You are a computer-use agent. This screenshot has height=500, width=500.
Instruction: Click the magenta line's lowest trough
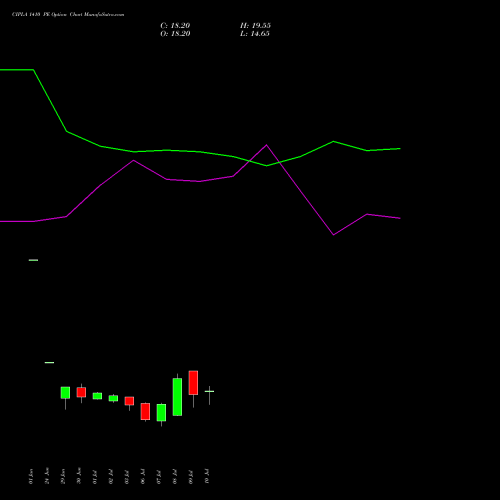point(334,235)
